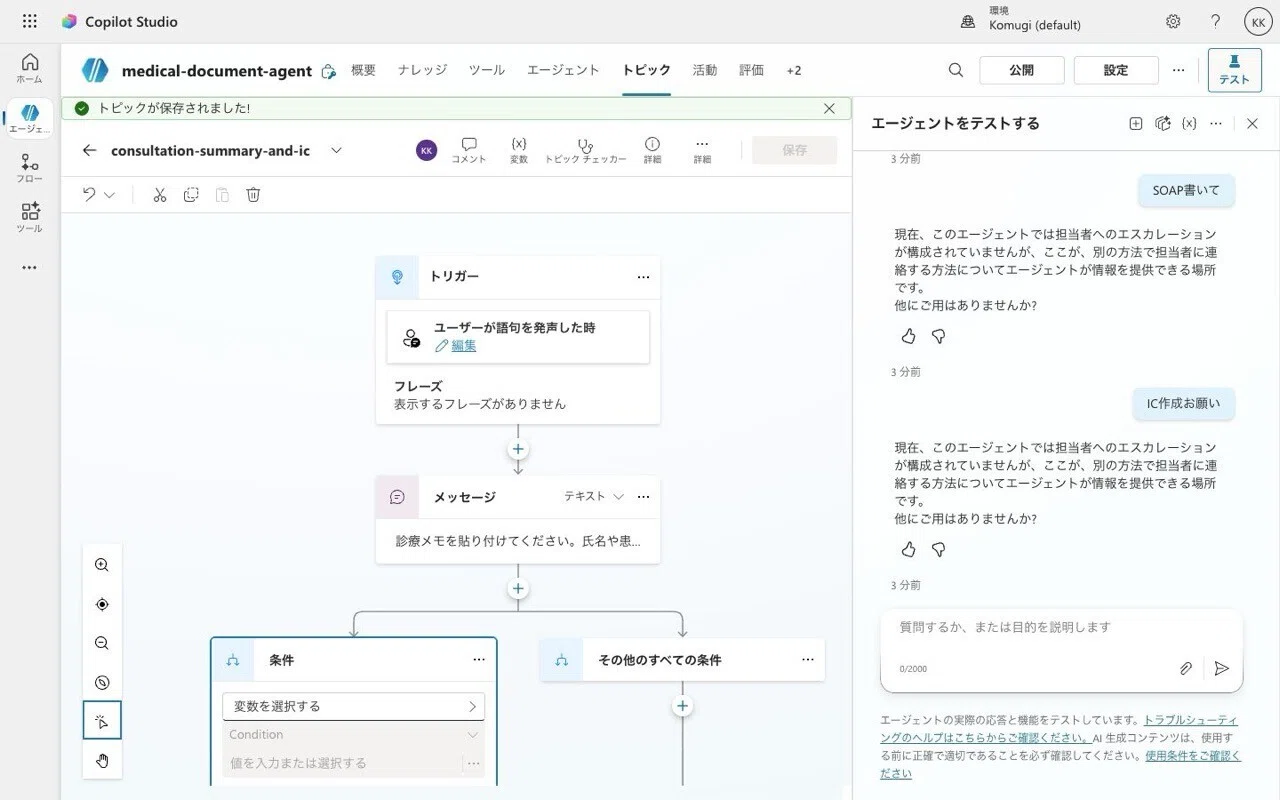Click the delete trash icon
This screenshot has height=800, width=1280.
pos(253,195)
